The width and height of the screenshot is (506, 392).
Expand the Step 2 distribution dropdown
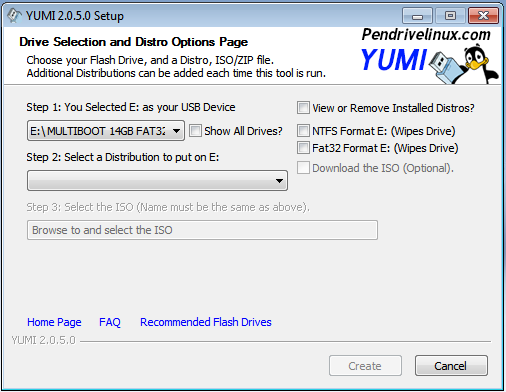pos(157,181)
